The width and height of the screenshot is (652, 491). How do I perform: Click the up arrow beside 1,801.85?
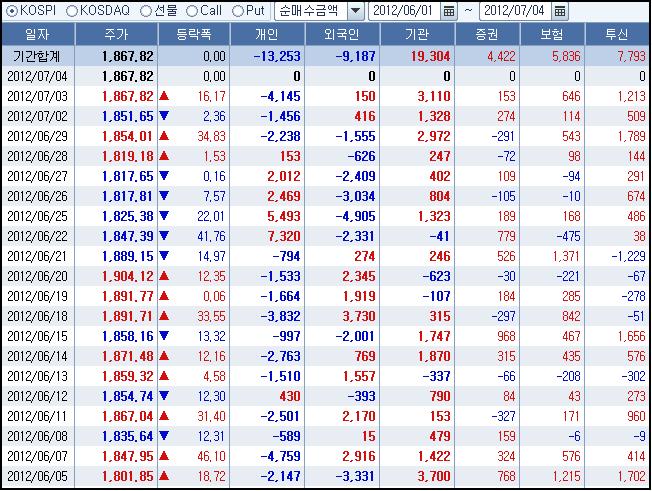(x=164, y=476)
